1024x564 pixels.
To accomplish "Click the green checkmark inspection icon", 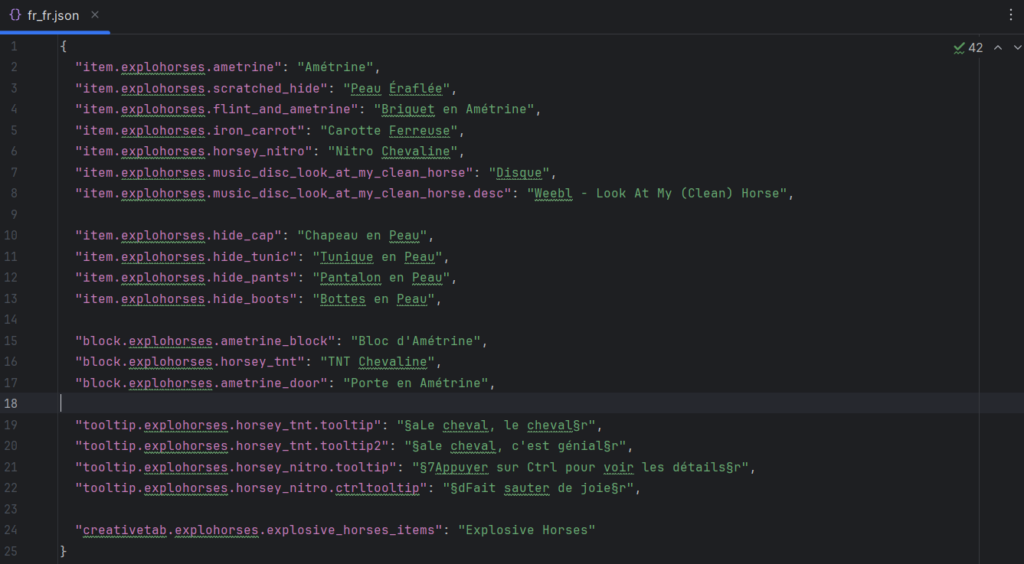I will pyautogui.click(x=959, y=47).
